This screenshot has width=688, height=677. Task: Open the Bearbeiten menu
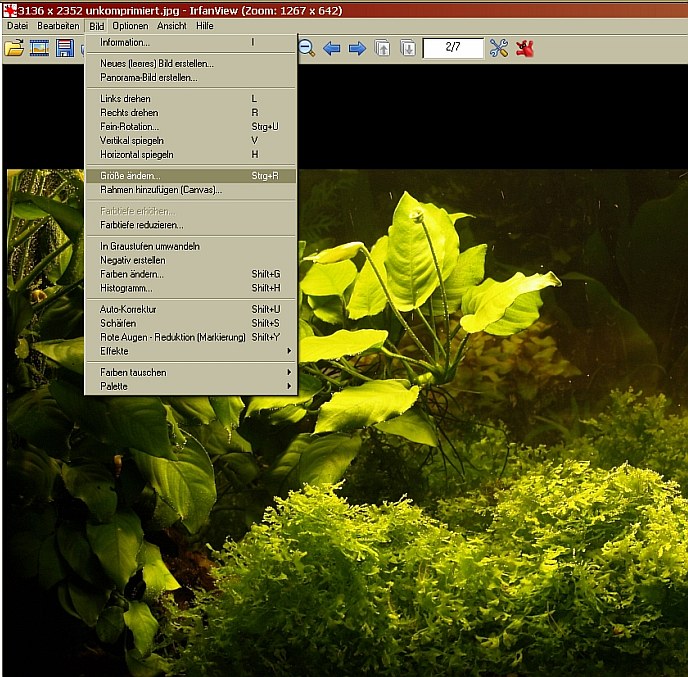[58, 25]
